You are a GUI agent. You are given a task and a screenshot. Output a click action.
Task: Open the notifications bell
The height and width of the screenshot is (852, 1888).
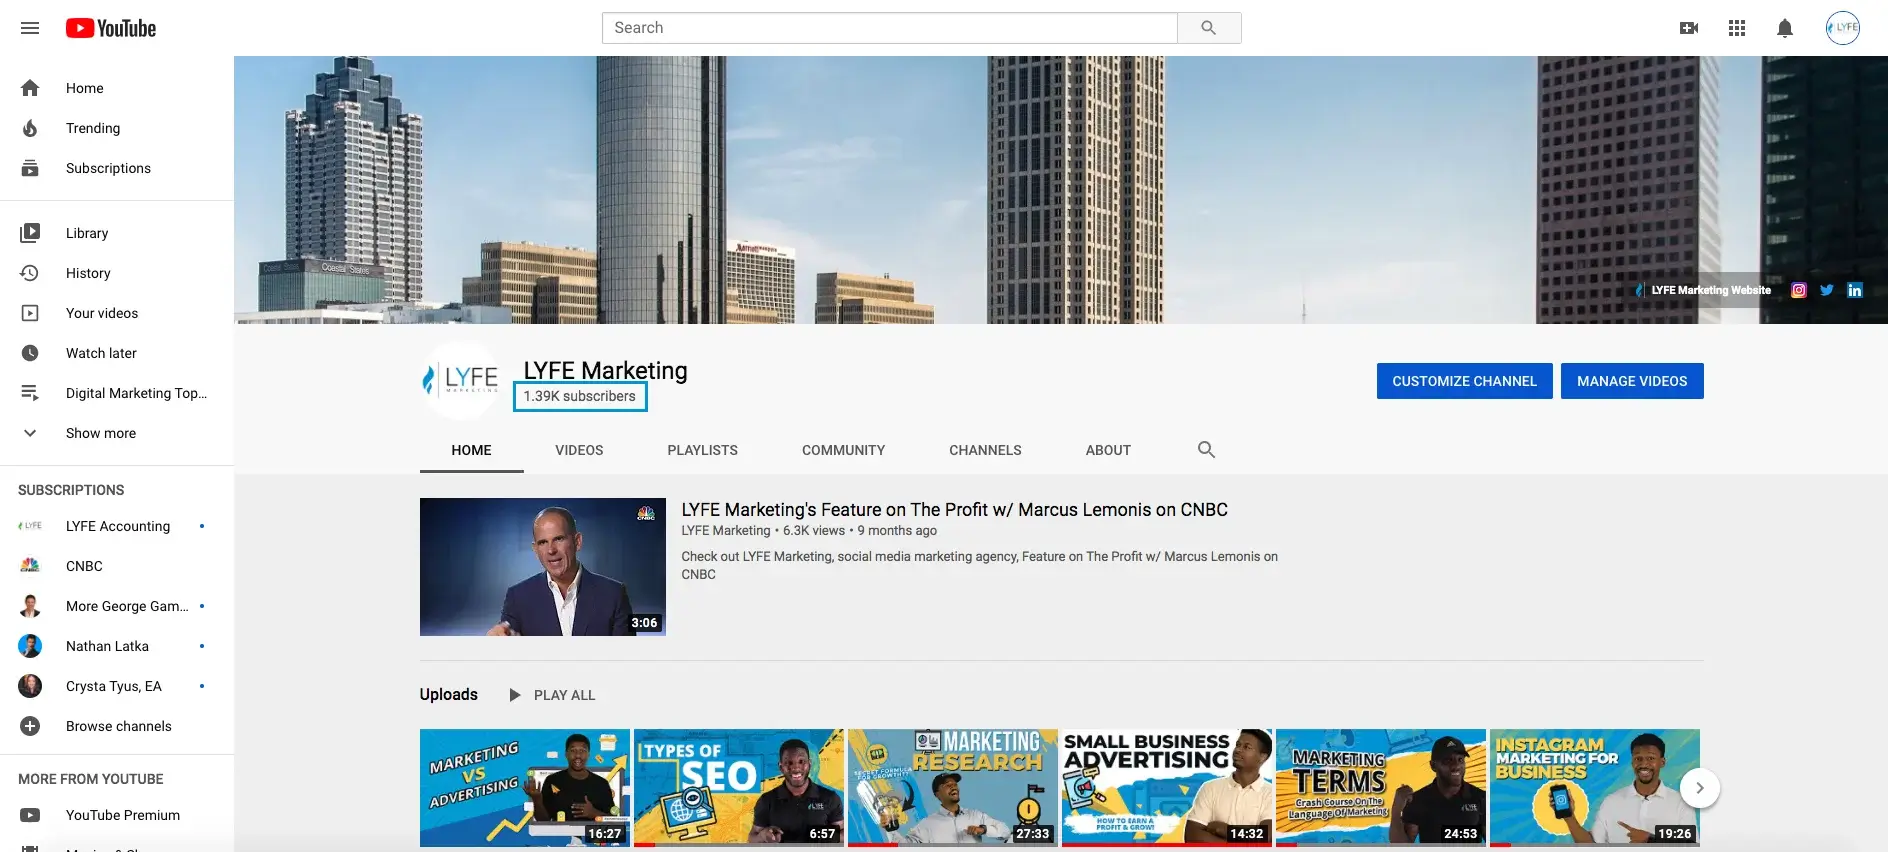click(1785, 28)
